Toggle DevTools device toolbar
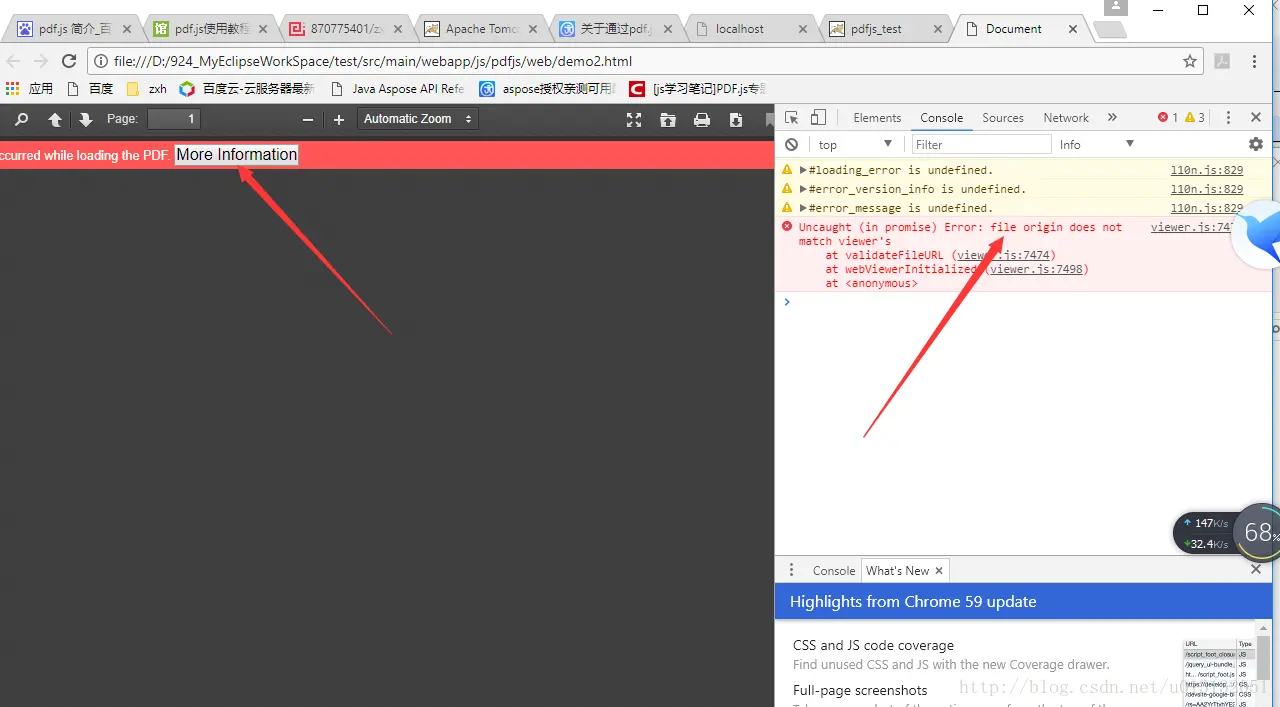This screenshot has height=707, width=1280. 818,117
